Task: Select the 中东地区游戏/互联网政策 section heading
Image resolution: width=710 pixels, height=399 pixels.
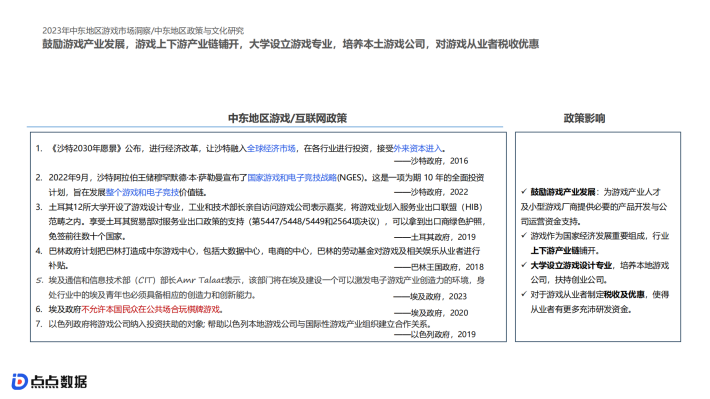Action: (x=288, y=118)
